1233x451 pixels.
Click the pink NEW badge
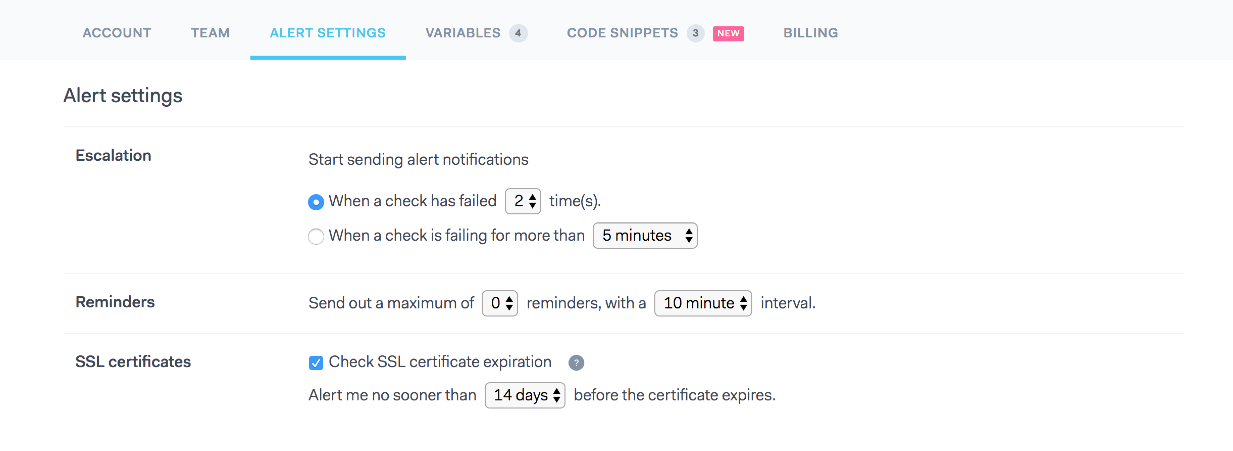point(728,33)
